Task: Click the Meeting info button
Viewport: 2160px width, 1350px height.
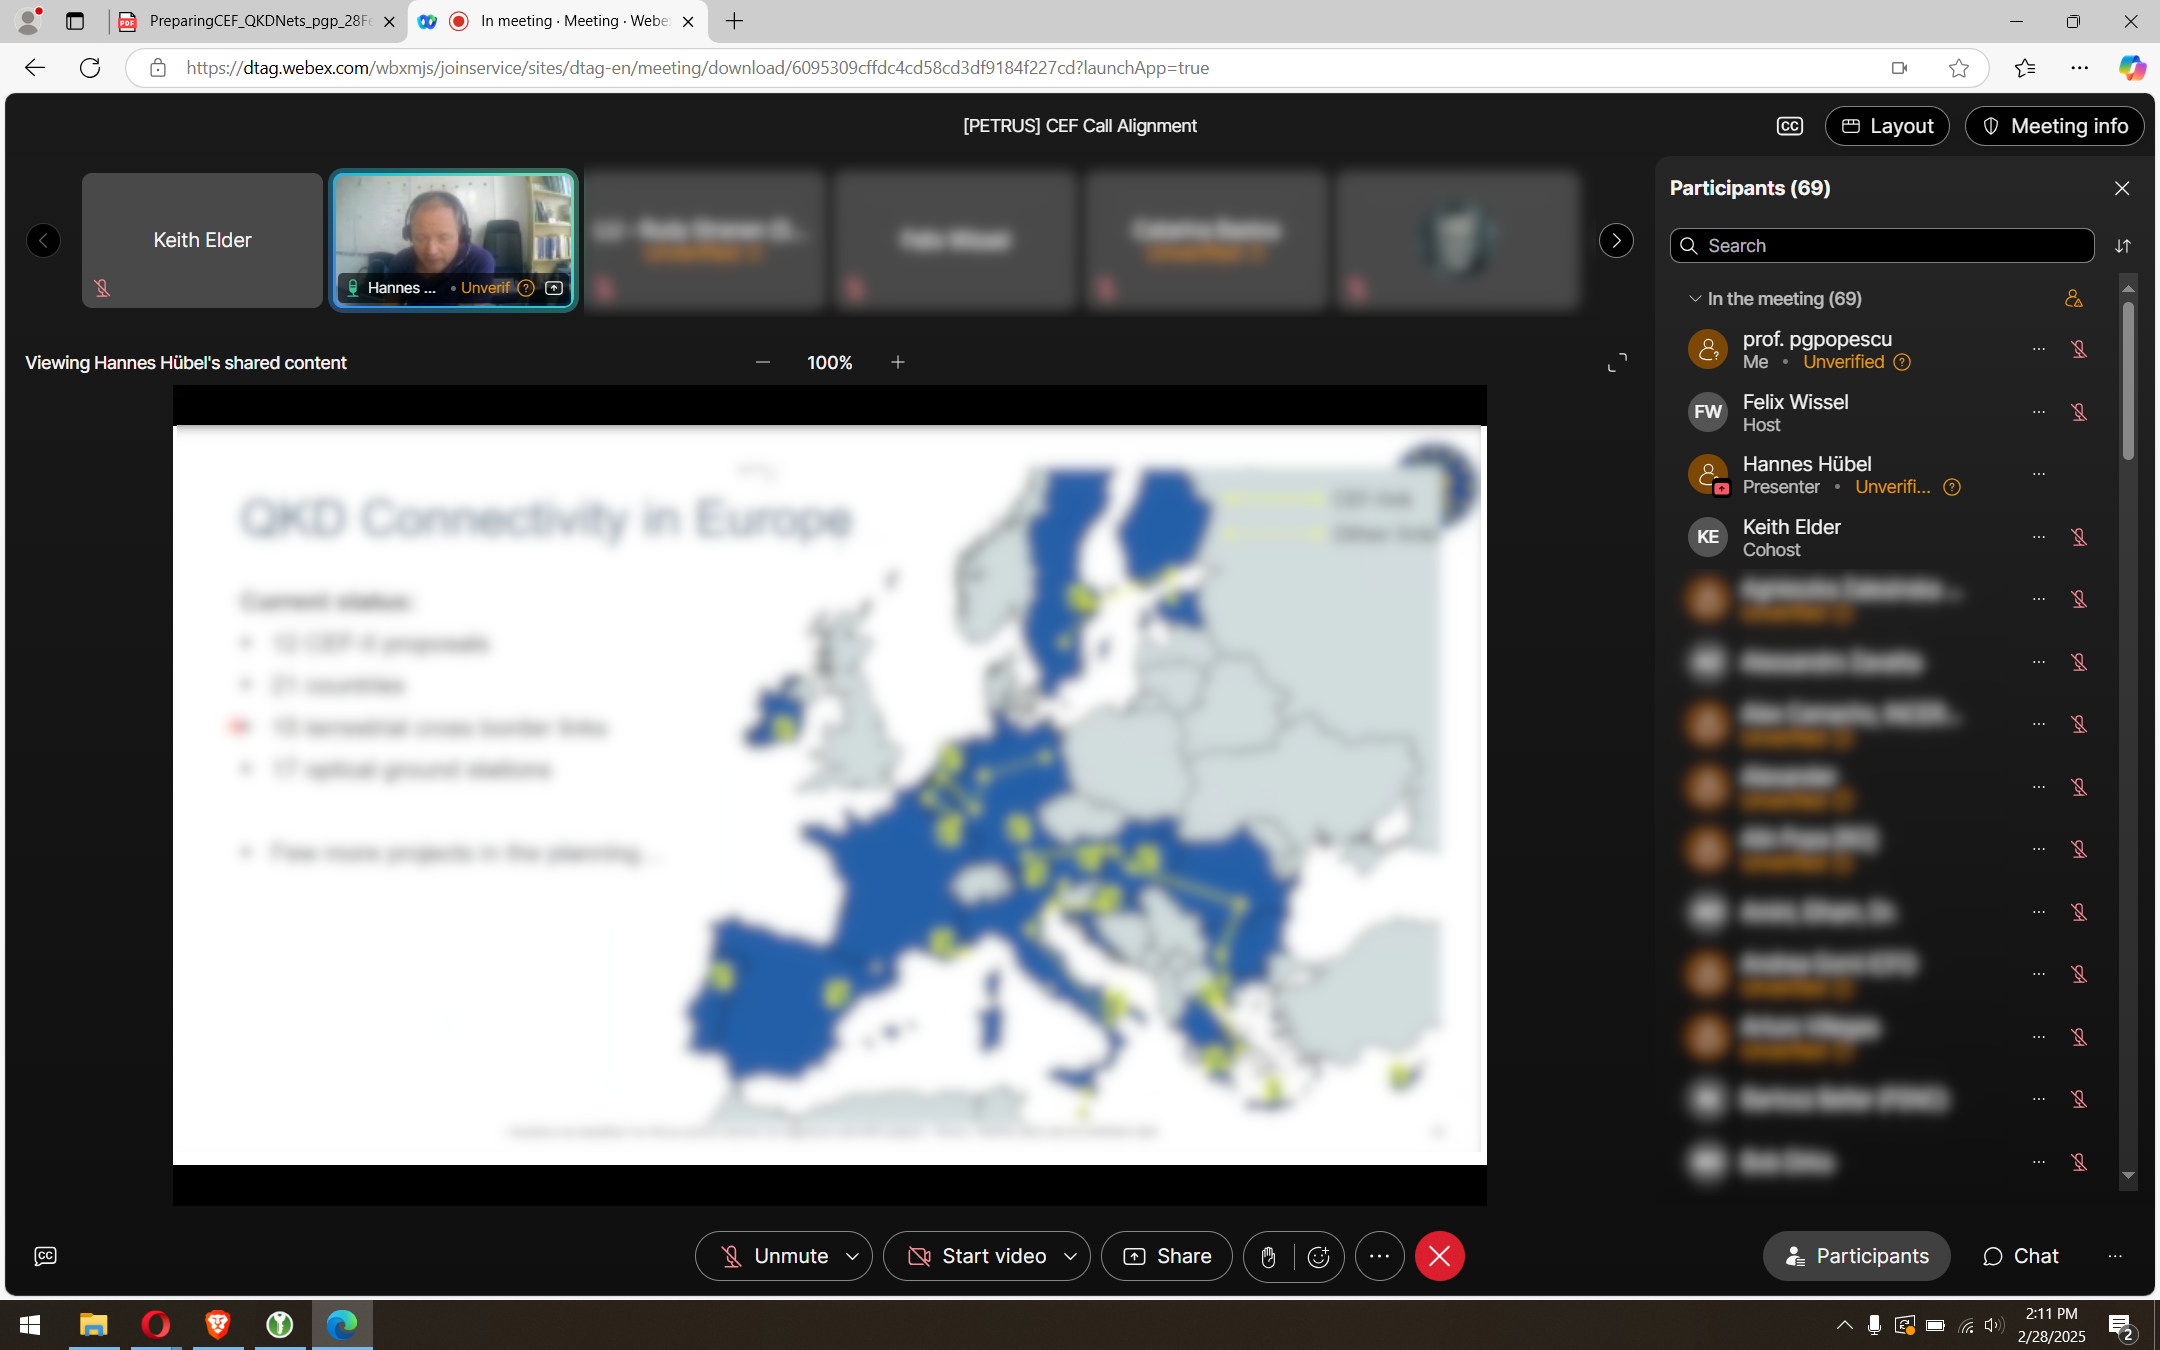Action: pyautogui.click(x=2054, y=126)
